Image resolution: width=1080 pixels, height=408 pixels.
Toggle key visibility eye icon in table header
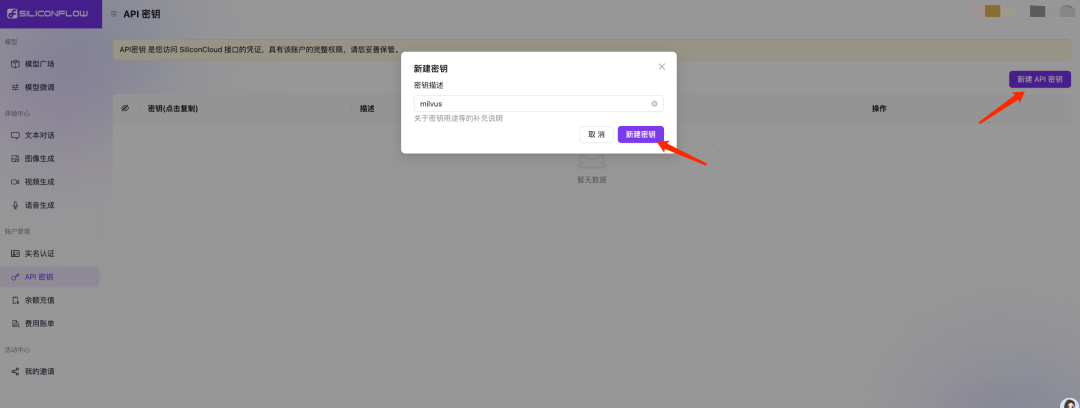[125, 109]
